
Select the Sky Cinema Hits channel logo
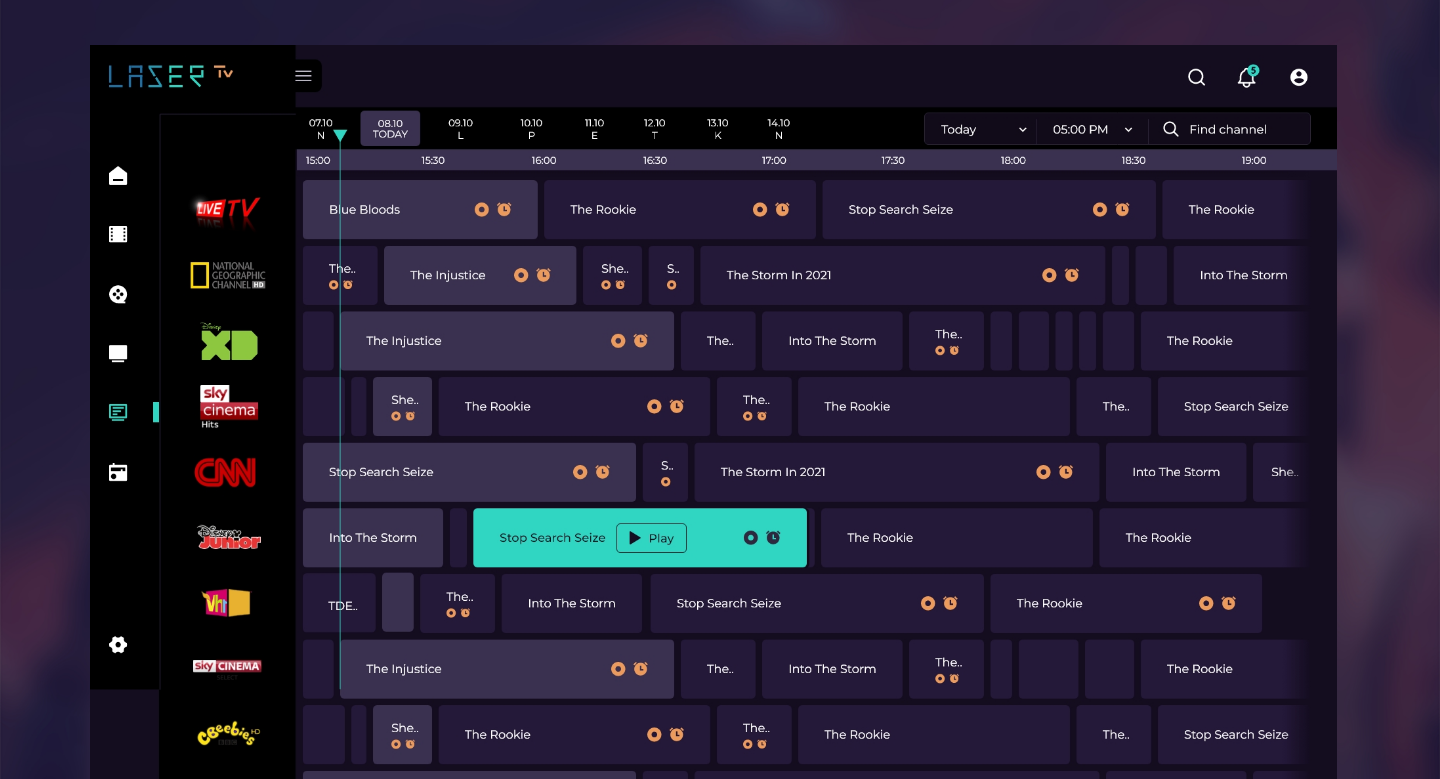pyautogui.click(x=229, y=406)
